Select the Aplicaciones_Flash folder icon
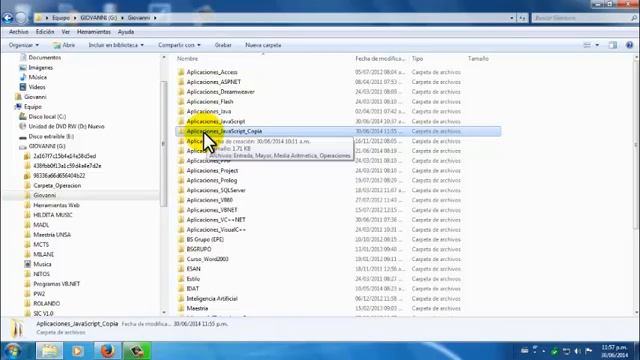This screenshot has width=640, height=360. [181, 102]
